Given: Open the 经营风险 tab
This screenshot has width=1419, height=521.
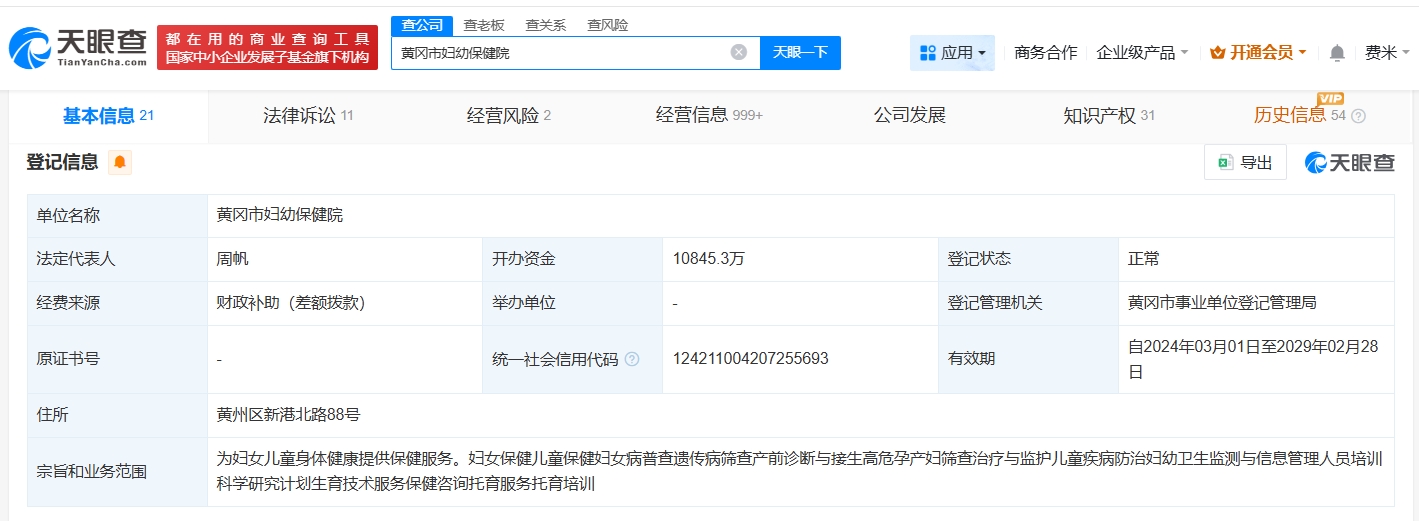Looking at the screenshot, I should [509, 116].
